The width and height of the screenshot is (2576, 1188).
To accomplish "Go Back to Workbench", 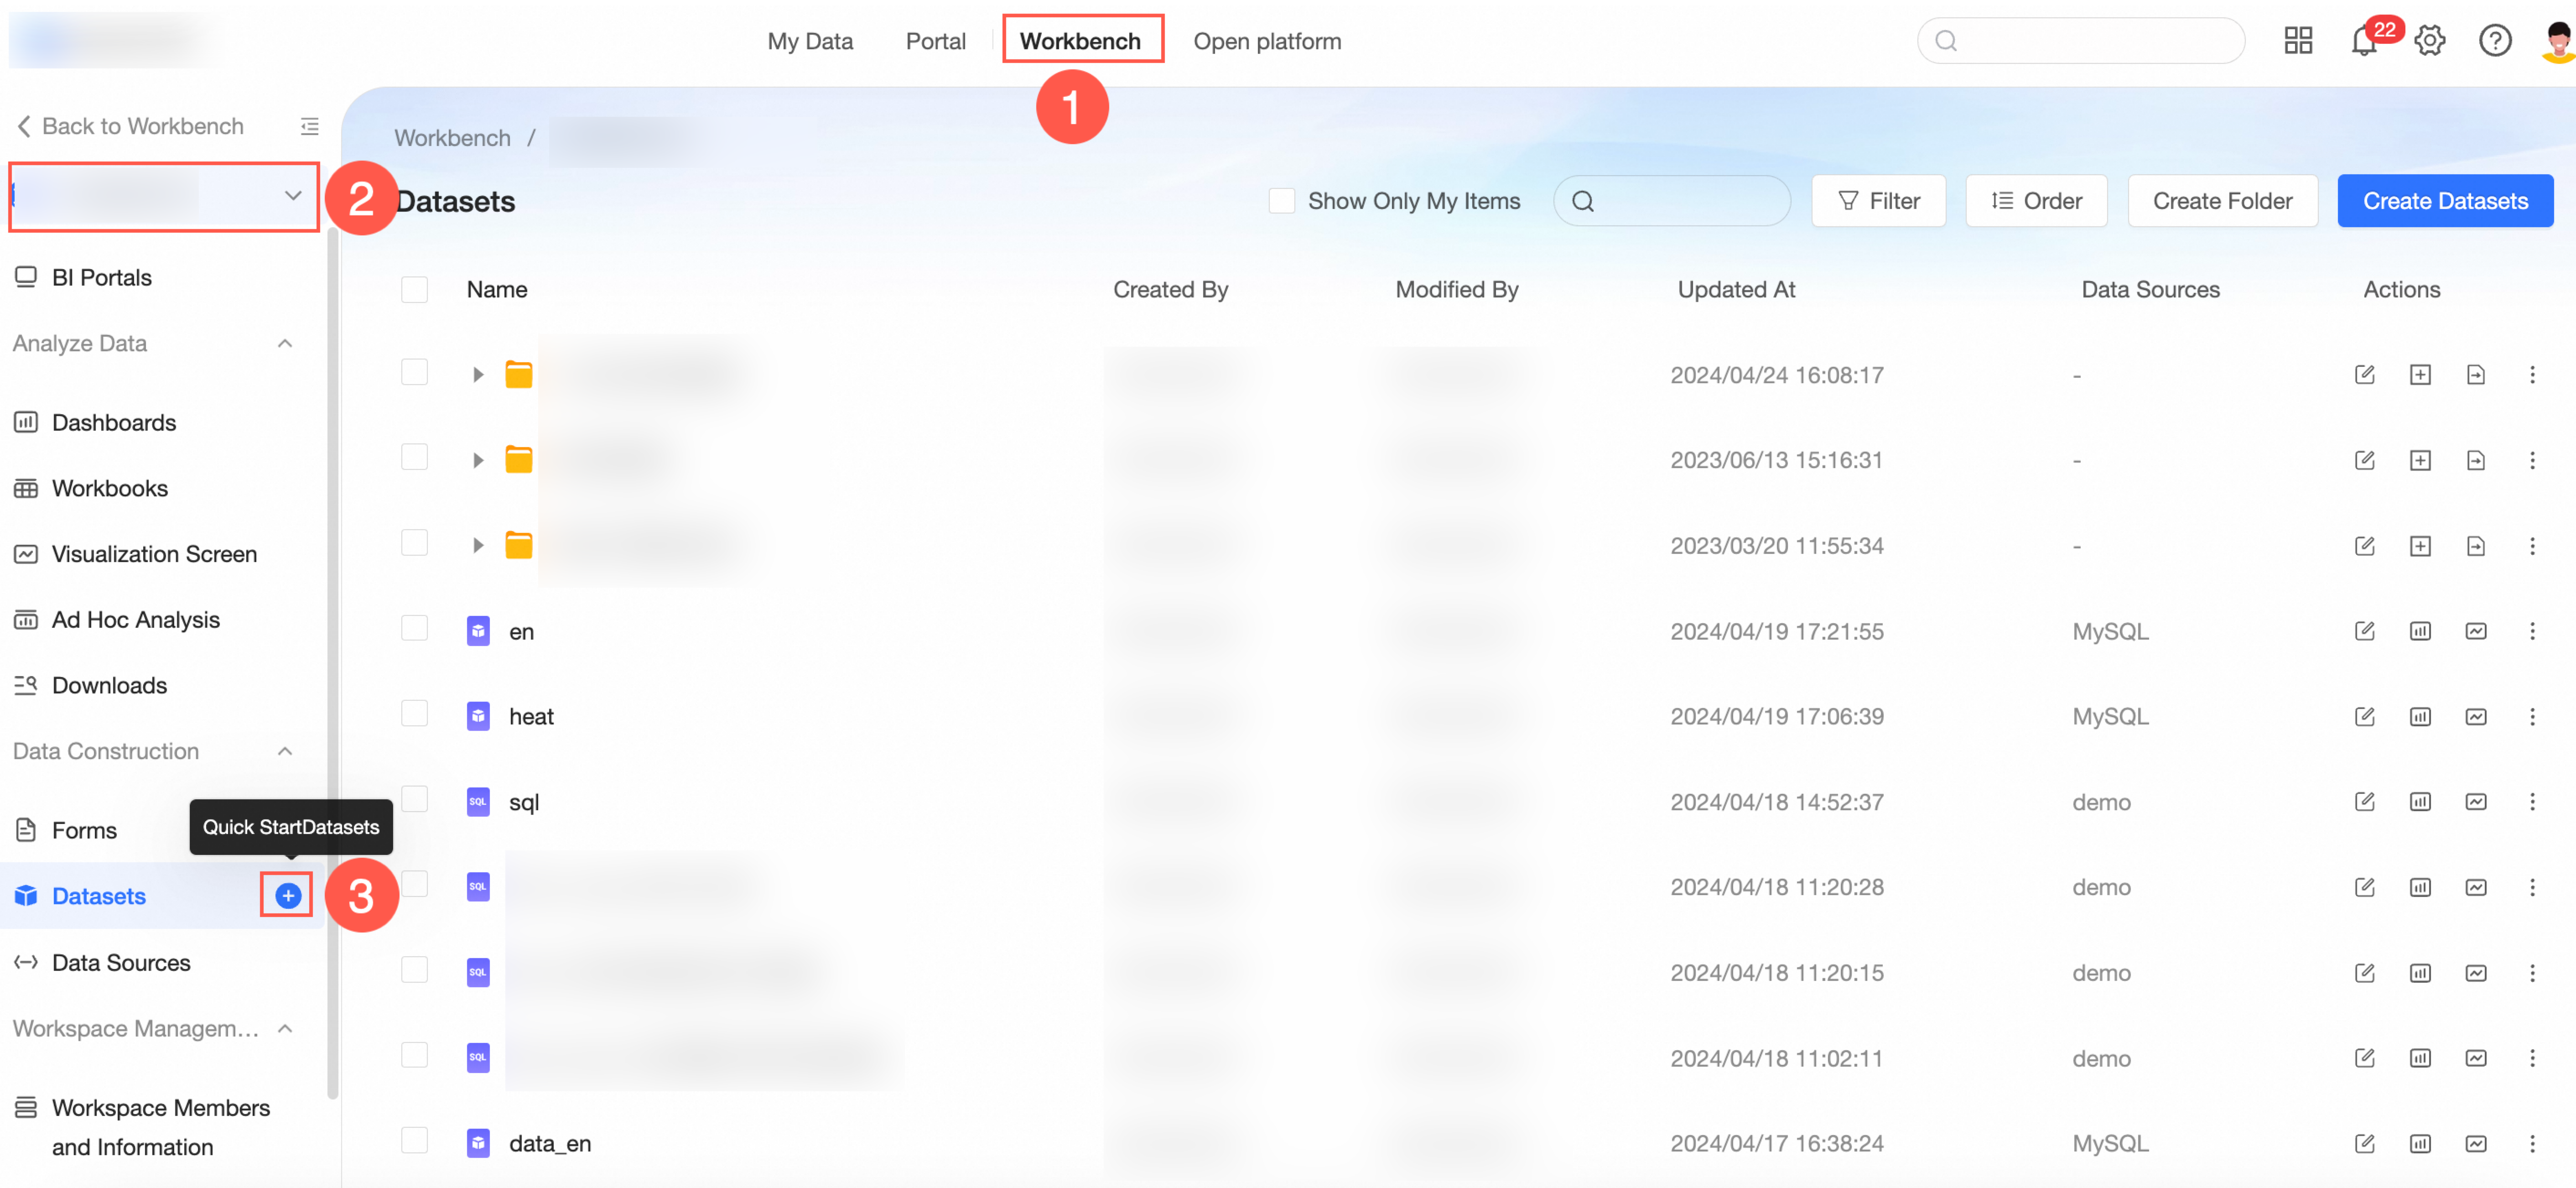I will coord(130,126).
